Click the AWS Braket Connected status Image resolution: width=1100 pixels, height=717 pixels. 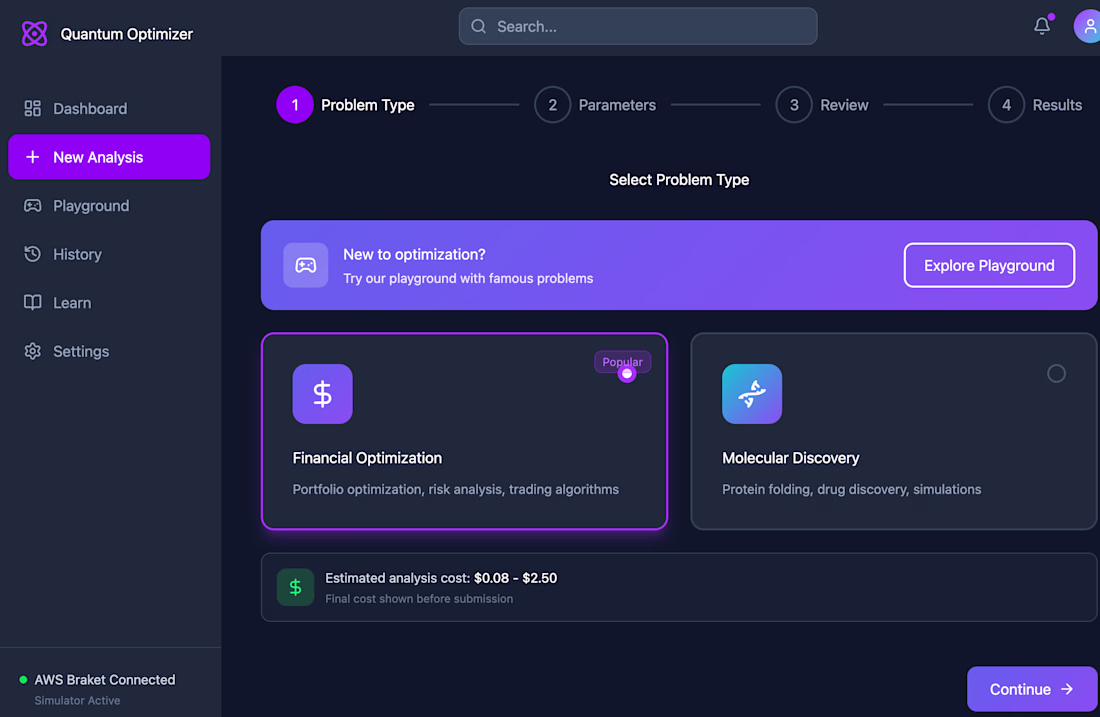(105, 680)
